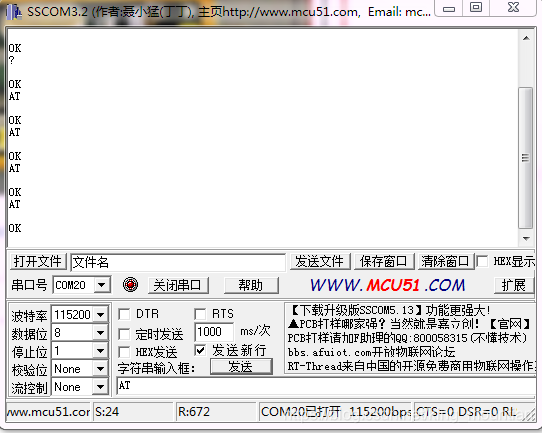
Task: Click the 帮助 help button
Action: coord(251,285)
